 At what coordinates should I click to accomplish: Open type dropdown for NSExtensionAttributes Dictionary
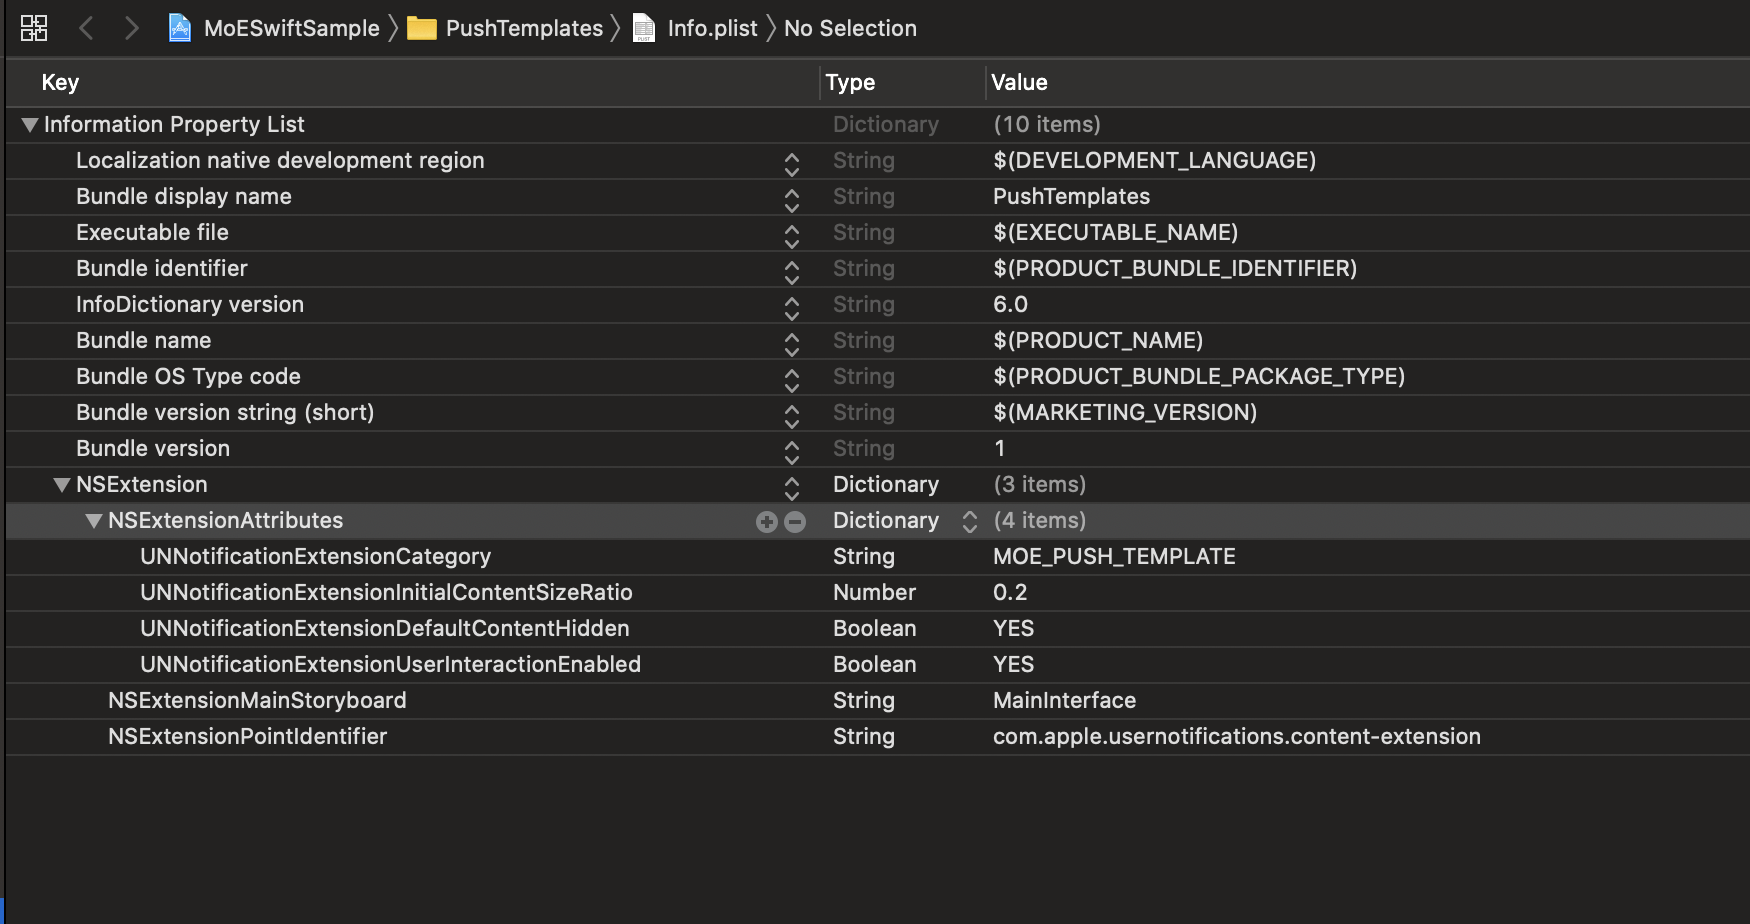(x=969, y=522)
